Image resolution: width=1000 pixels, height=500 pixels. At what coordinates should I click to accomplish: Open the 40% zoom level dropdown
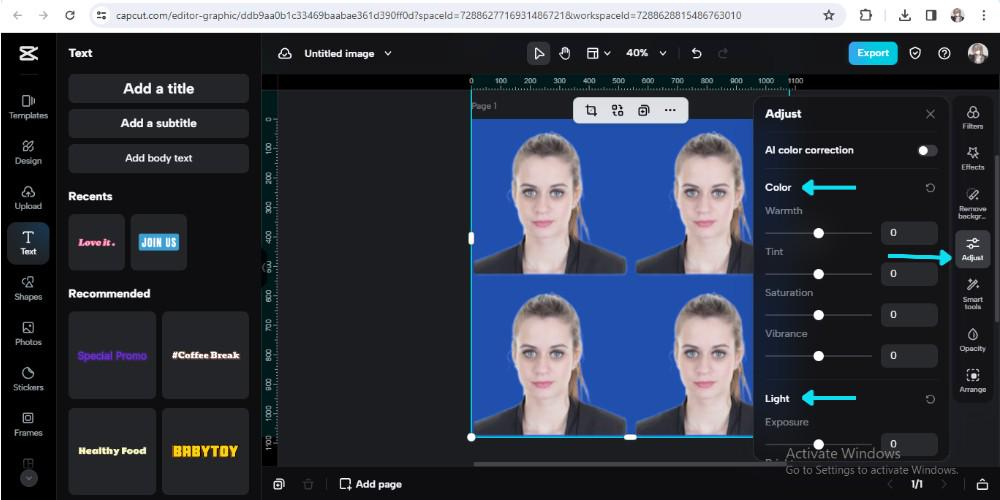coord(646,54)
